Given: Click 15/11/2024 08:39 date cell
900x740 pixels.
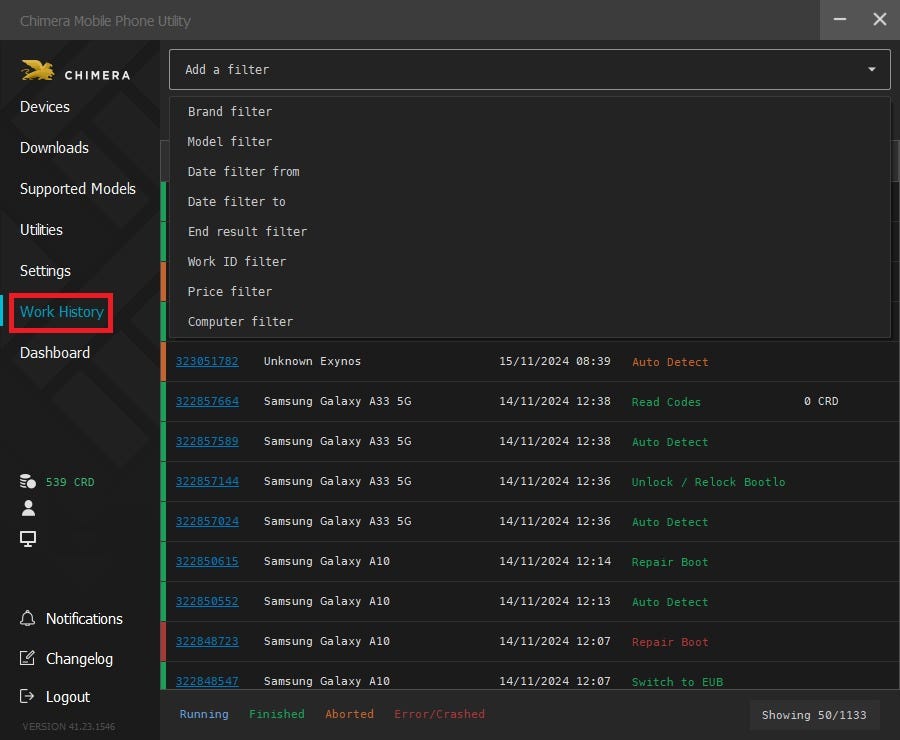Looking at the screenshot, I should pyautogui.click(x=554, y=361).
